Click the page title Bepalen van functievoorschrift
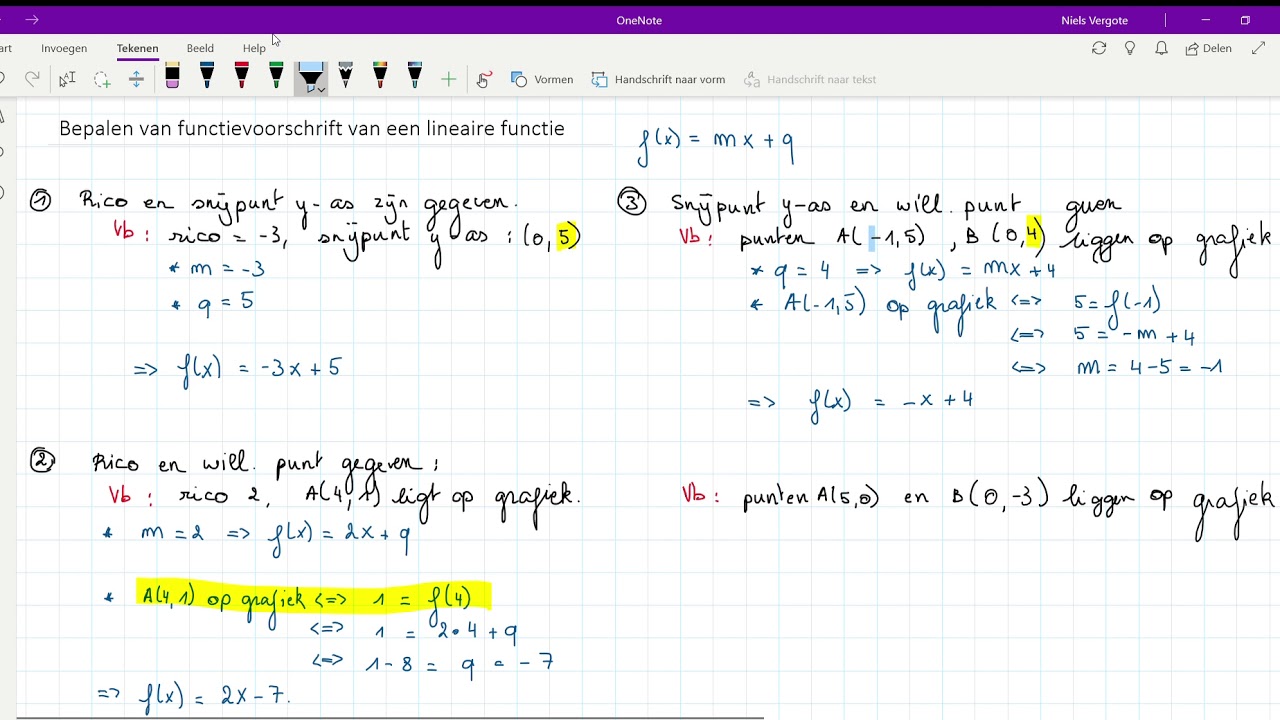This screenshot has width=1280, height=720. point(312,128)
